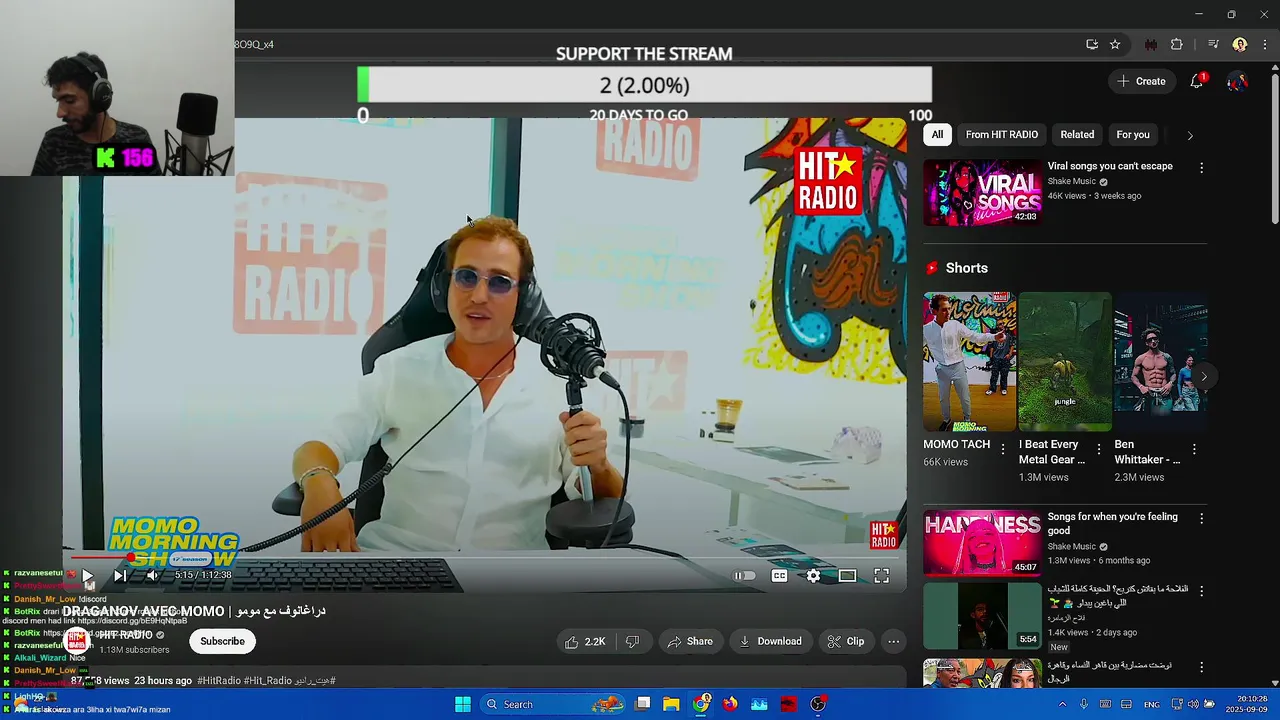The width and height of the screenshot is (1280, 720).
Task: Download the video
Action: tap(770, 641)
